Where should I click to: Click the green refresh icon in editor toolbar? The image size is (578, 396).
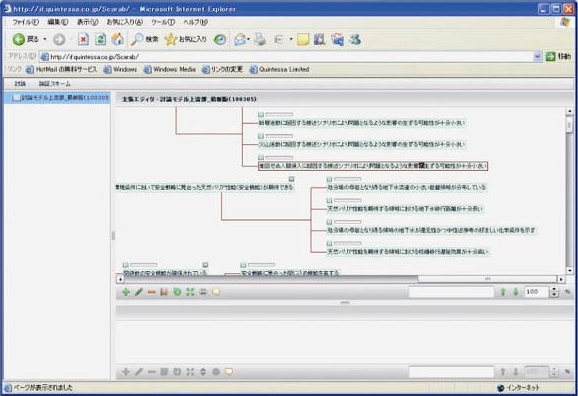(177, 292)
